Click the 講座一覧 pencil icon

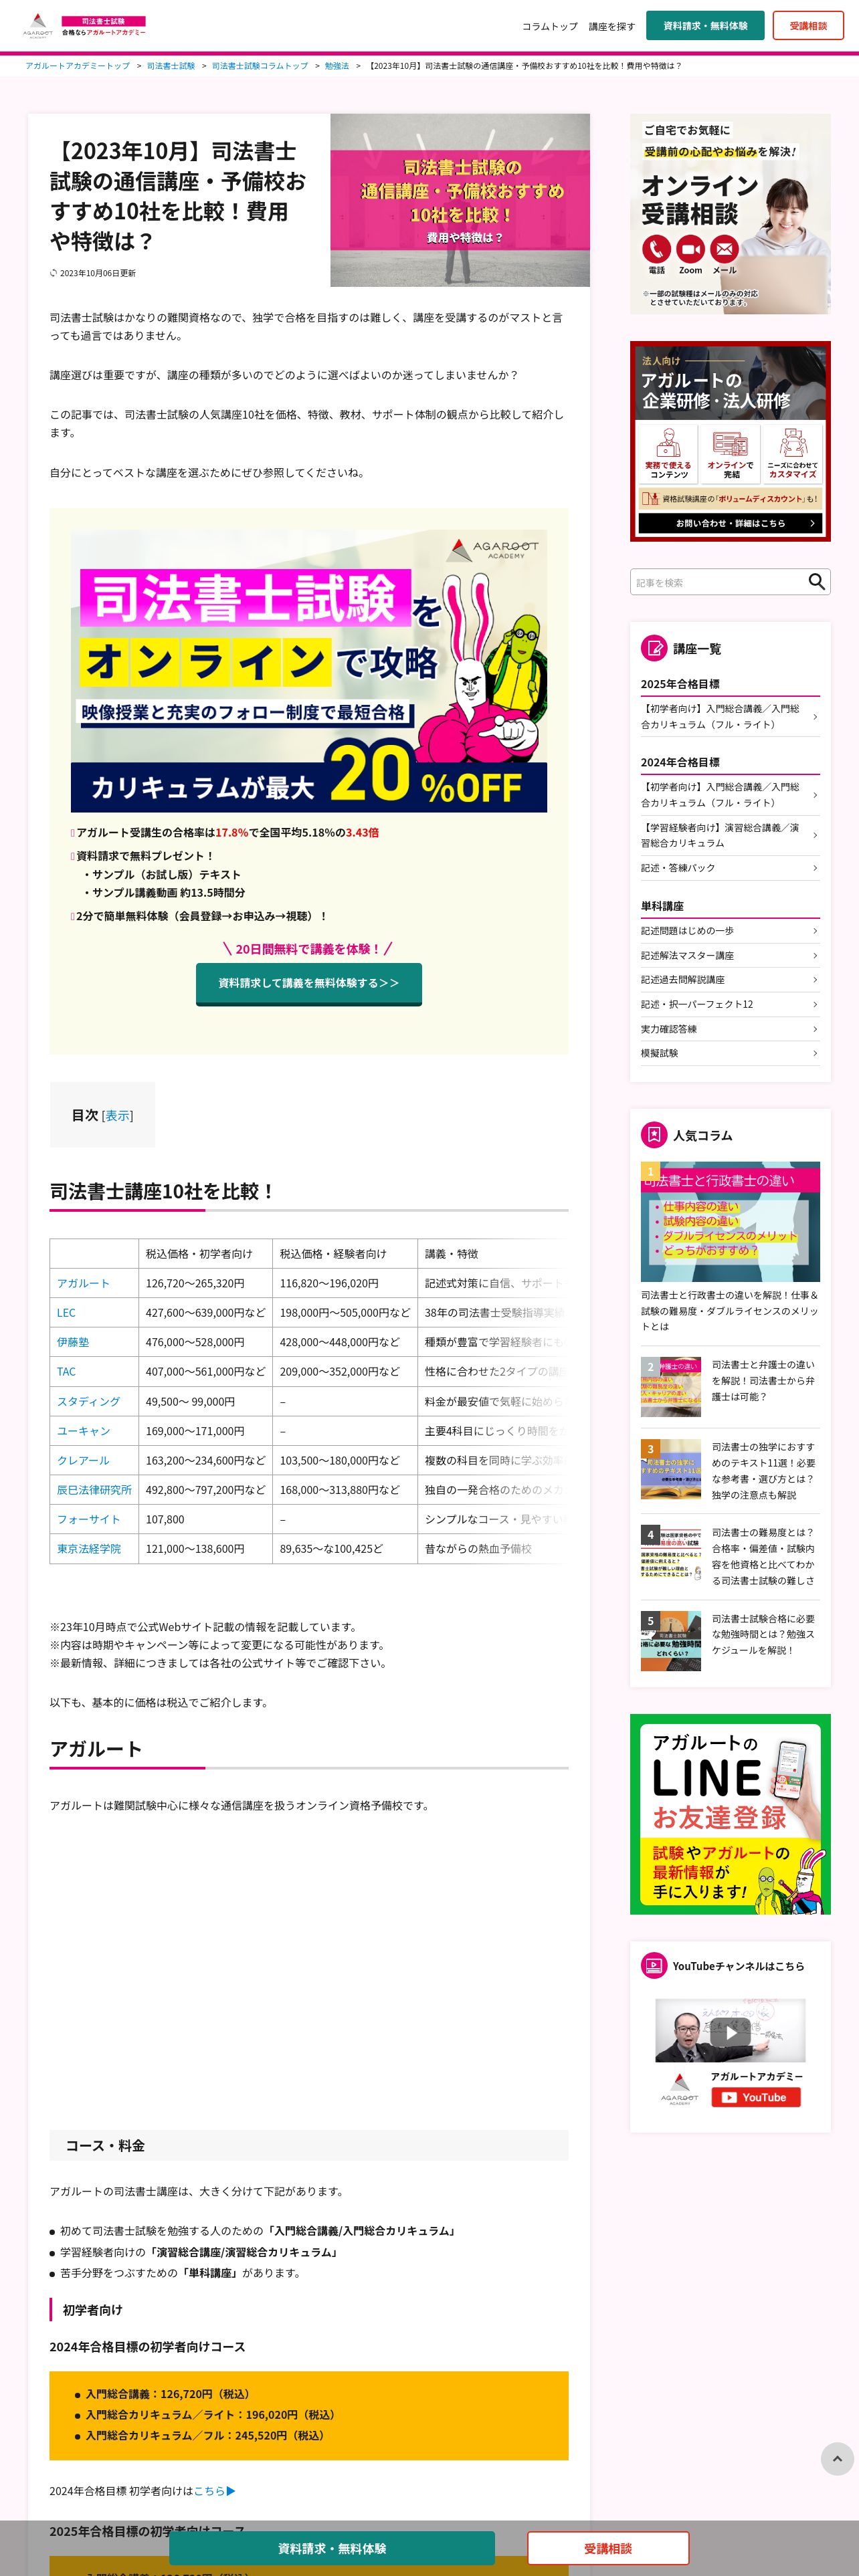[654, 648]
